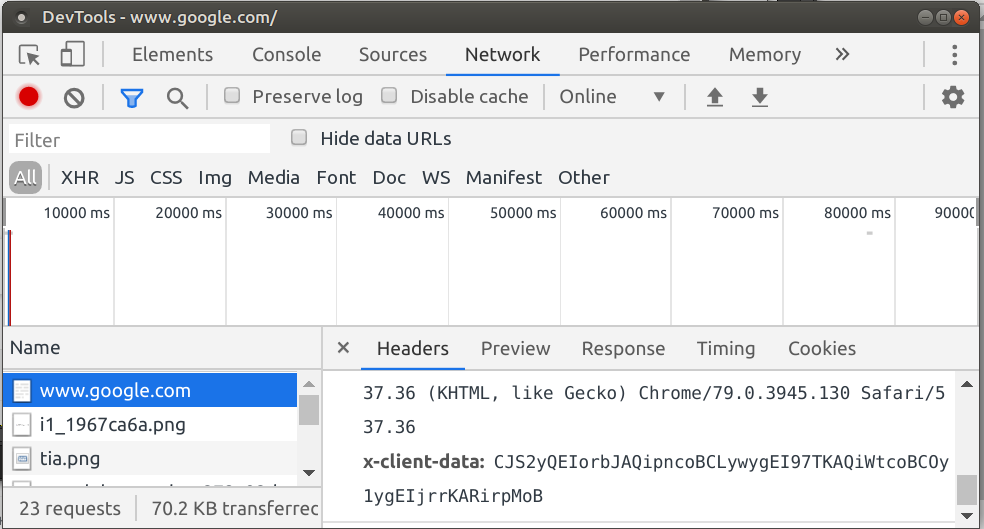Viewport: 984px width, 529px height.
Task: Select the tia.png request
Action: click(x=70, y=459)
